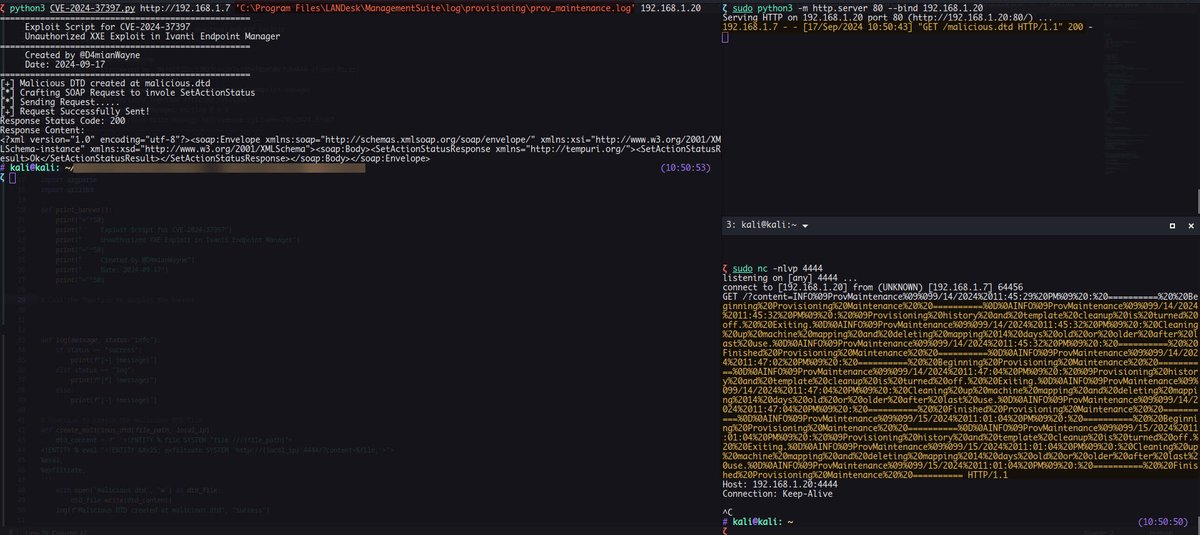Click 'Unauthorized XXE Exploit in Ivanti Endpoint Manager' line
Screen dimensions: 1200x535
click(x=151, y=36)
